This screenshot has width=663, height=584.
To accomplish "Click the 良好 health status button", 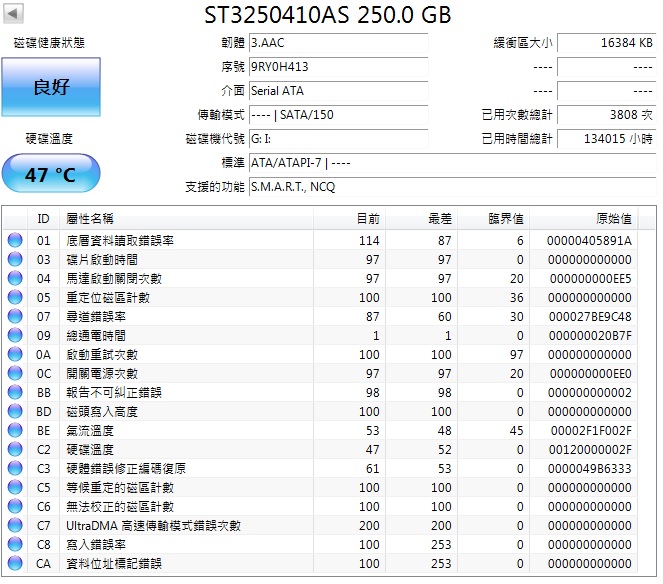I will pos(51,87).
